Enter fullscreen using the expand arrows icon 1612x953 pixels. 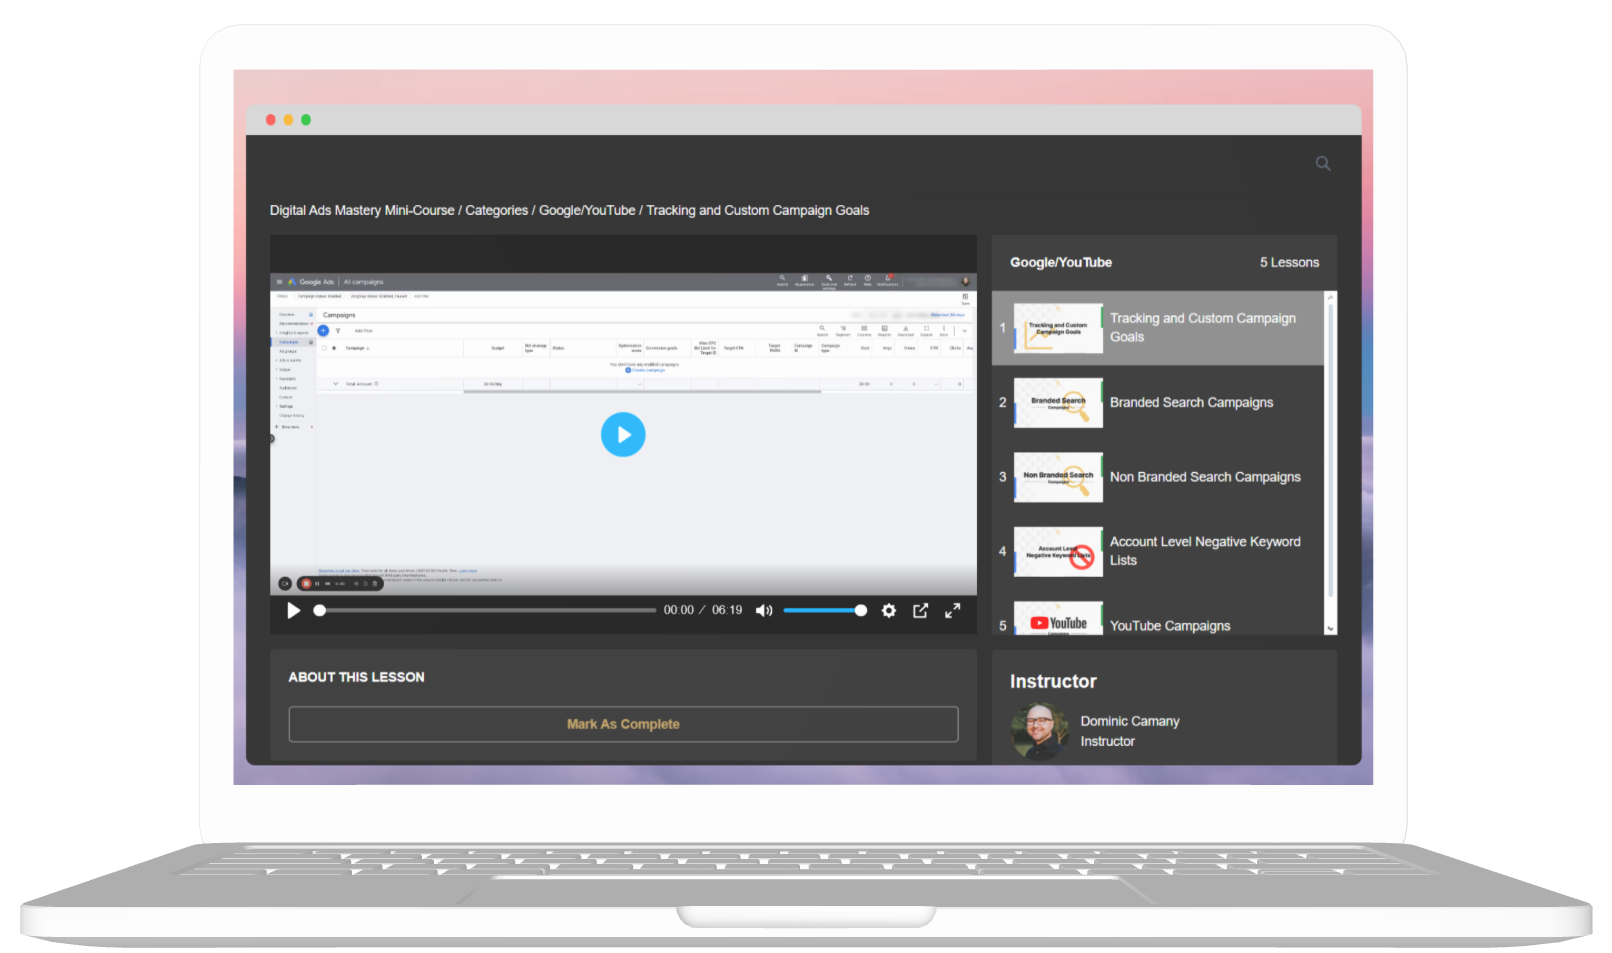click(x=953, y=610)
